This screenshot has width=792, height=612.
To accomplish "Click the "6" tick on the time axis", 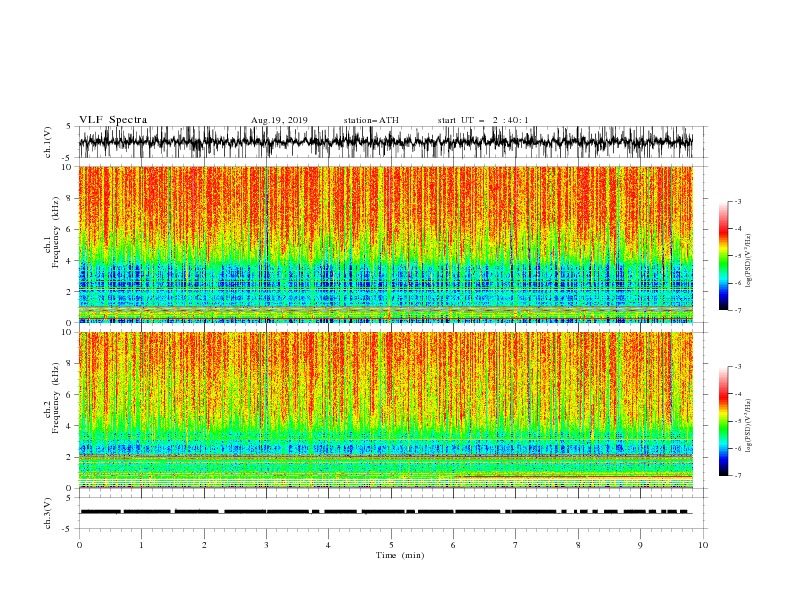I will tap(453, 545).
